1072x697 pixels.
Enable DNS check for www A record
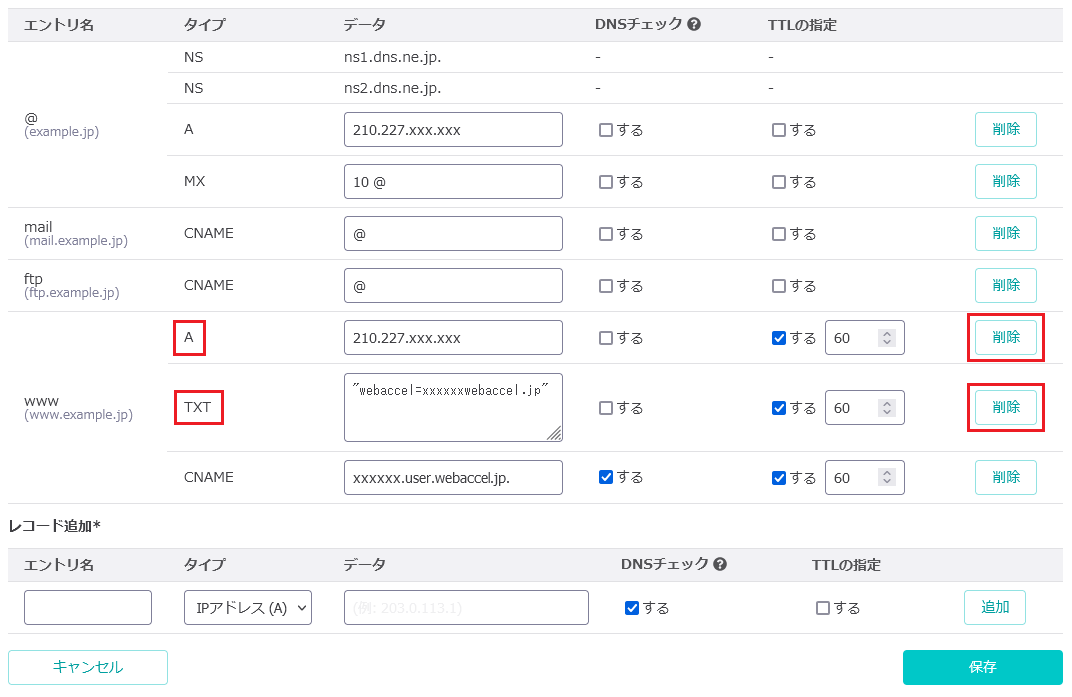pyautogui.click(x=606, y=338)
